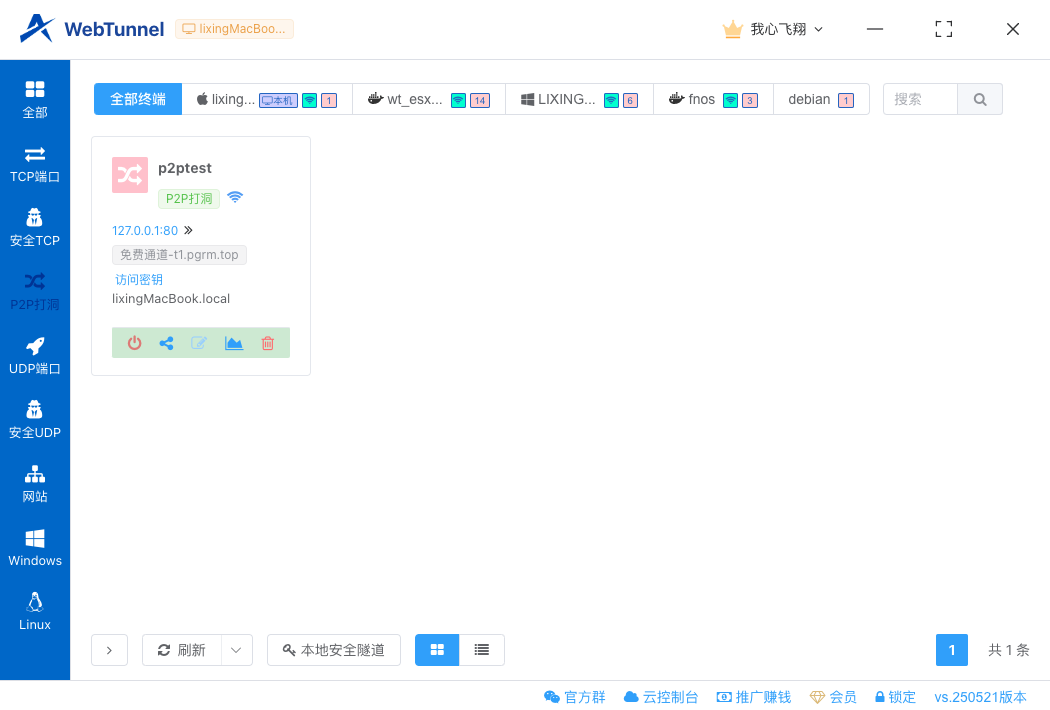This screenshot has width=1050, height=710.
Task: Delete p2ptest using the trash icon
Action: pyautogui.click(x=267, y=343)
